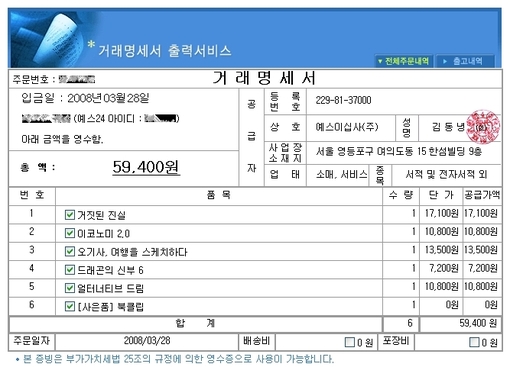Click the deposit date 2008년03월28일
This screenshot has width=510, height=367.
coord(108,98)
